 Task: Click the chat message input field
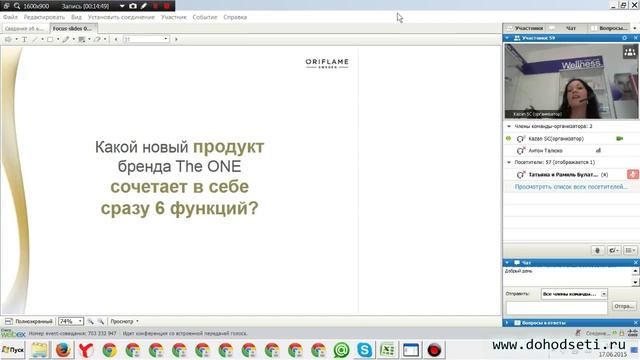point(557,307)
